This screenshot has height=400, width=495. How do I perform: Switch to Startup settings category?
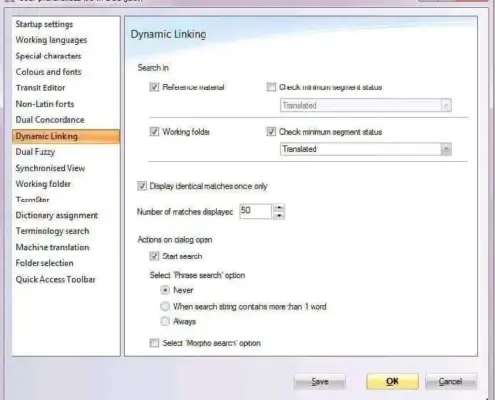click(x=44, y=24)
